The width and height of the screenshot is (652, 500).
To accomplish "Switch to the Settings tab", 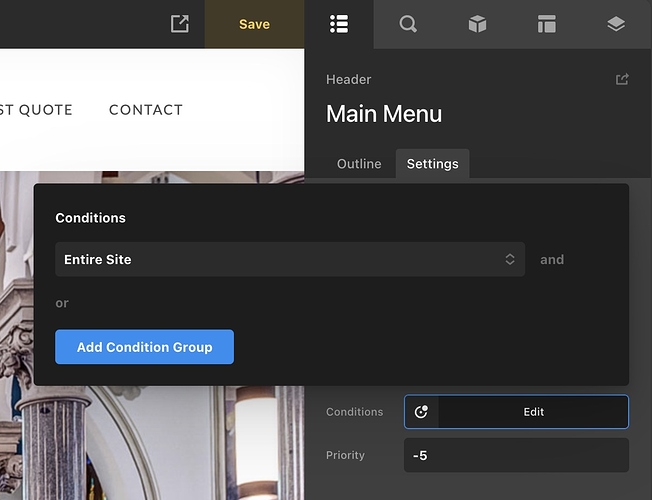I will (x=432, y=164).
